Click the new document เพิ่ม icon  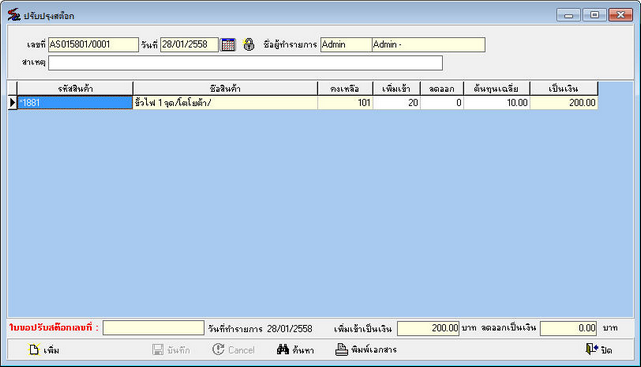tap(34, 350)
